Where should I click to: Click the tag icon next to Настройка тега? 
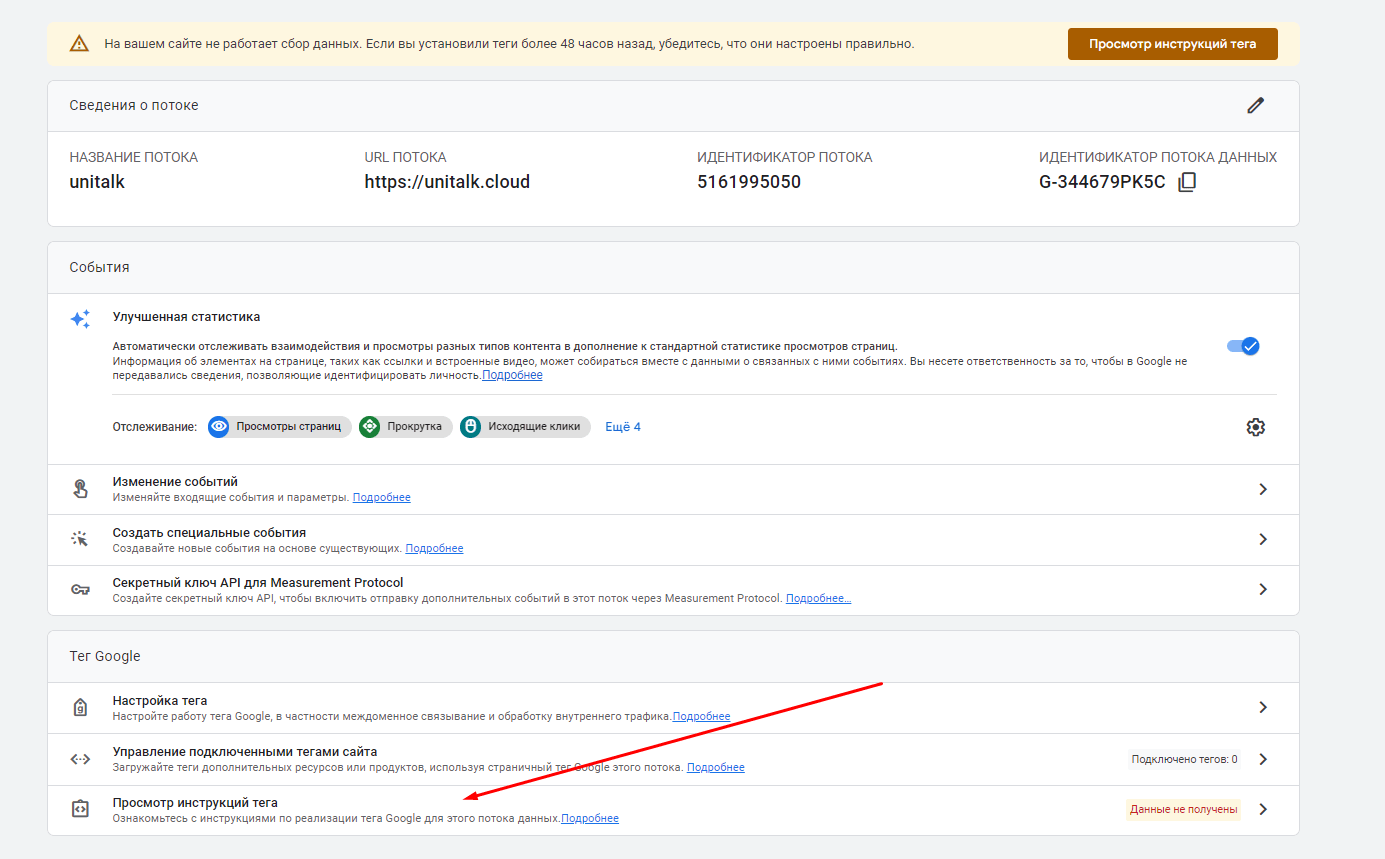point(80,708)
